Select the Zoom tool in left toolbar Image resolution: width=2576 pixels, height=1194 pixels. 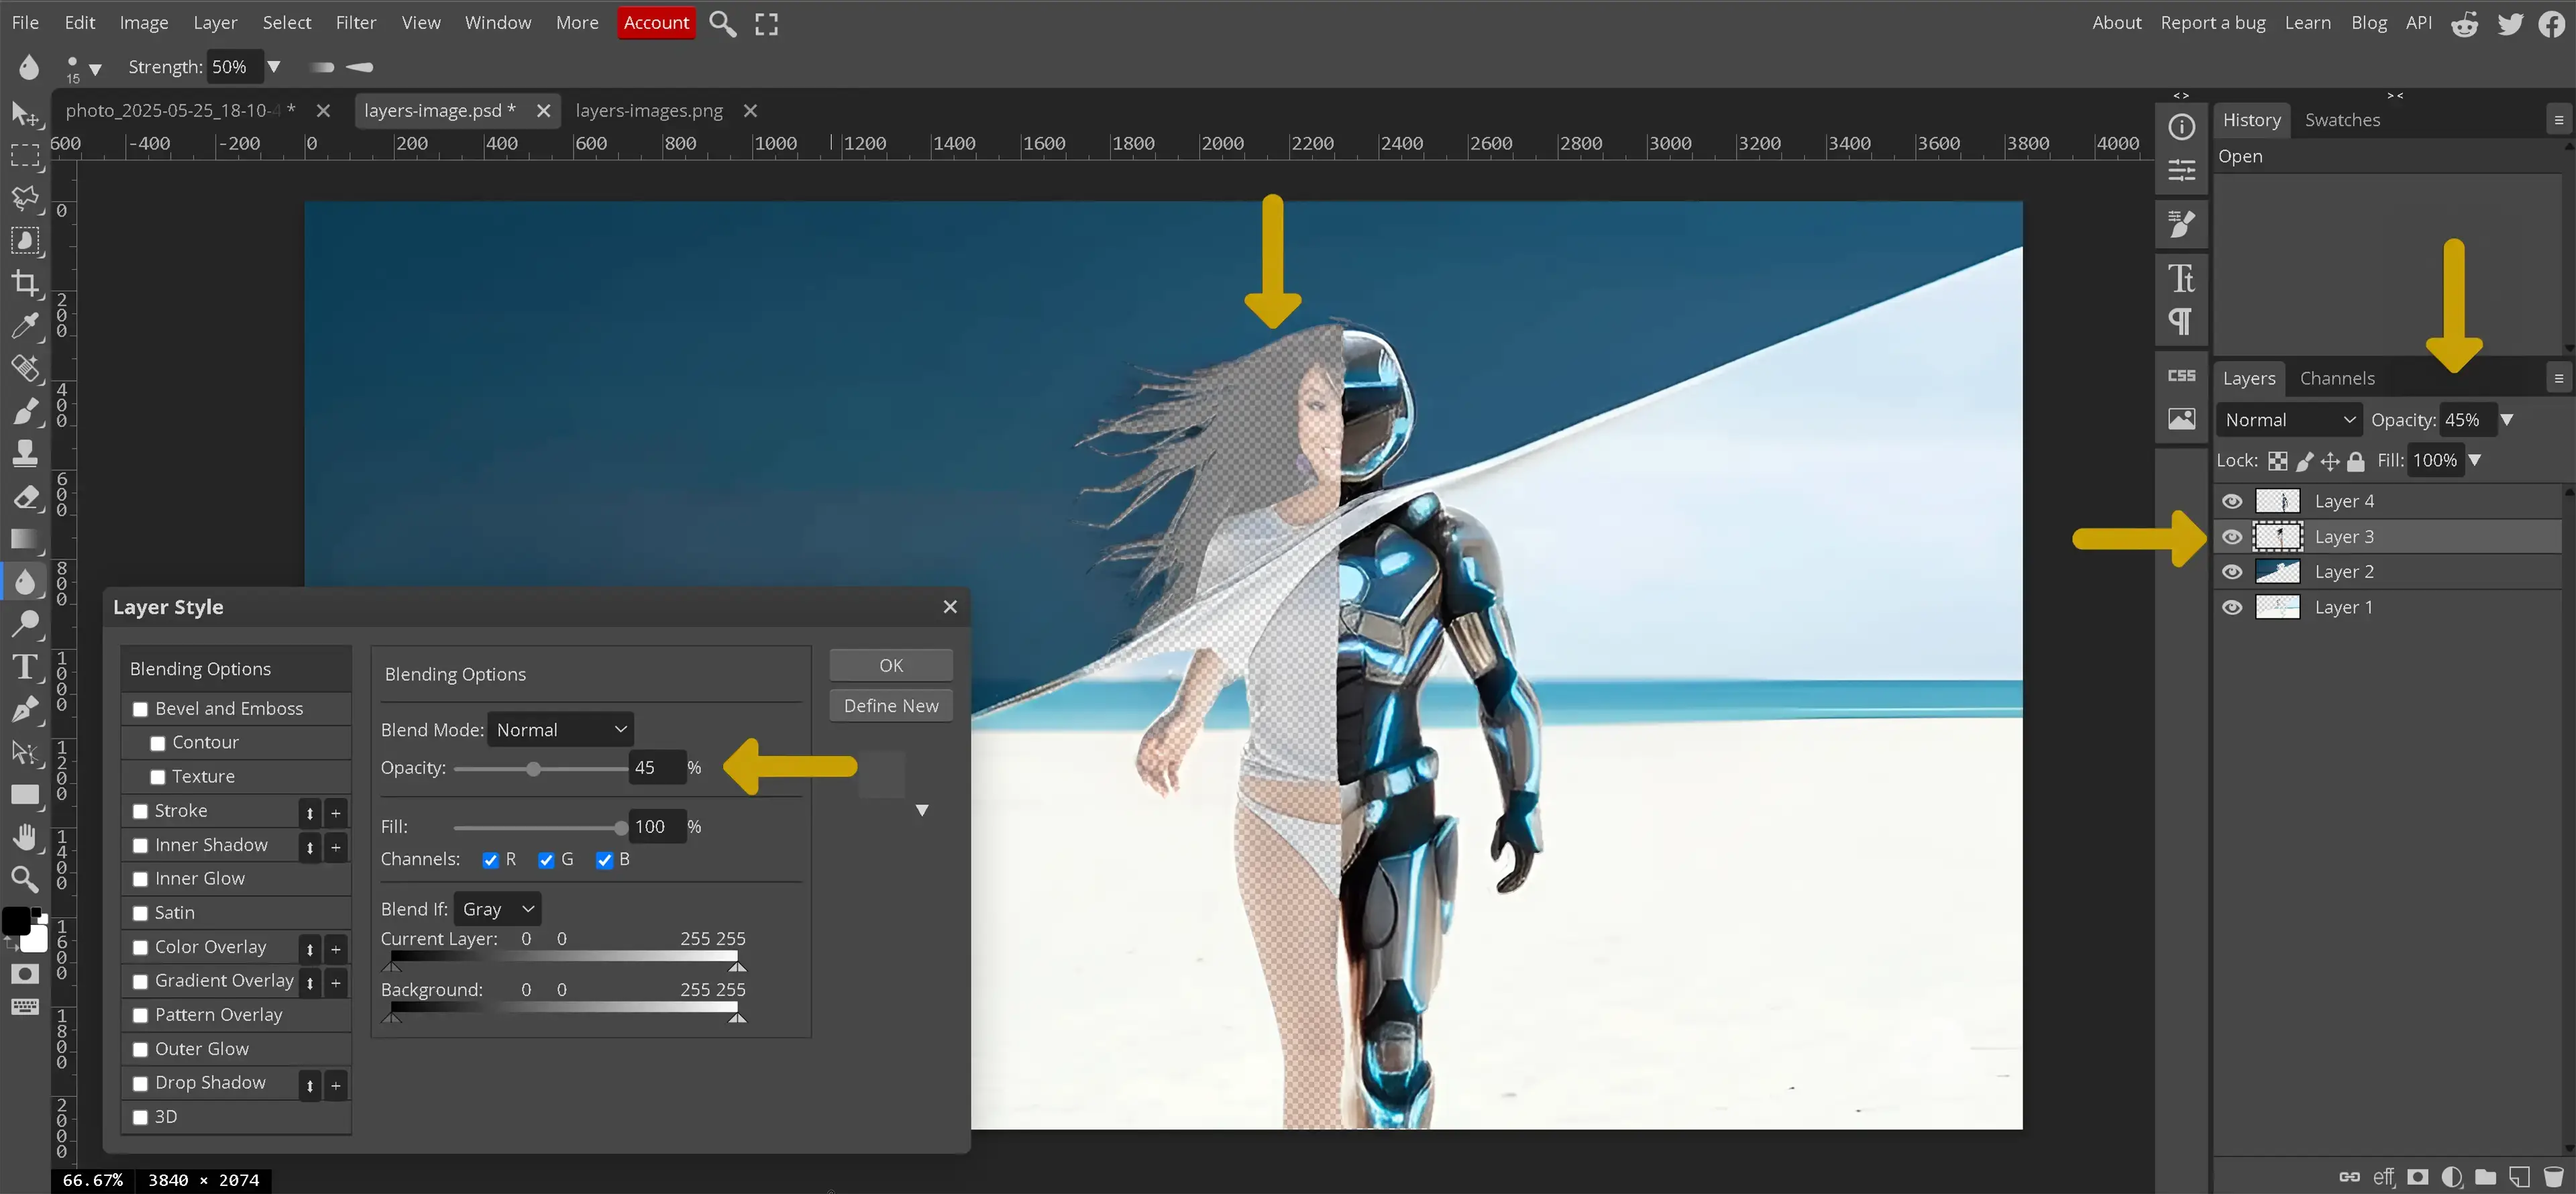(24, 879)
